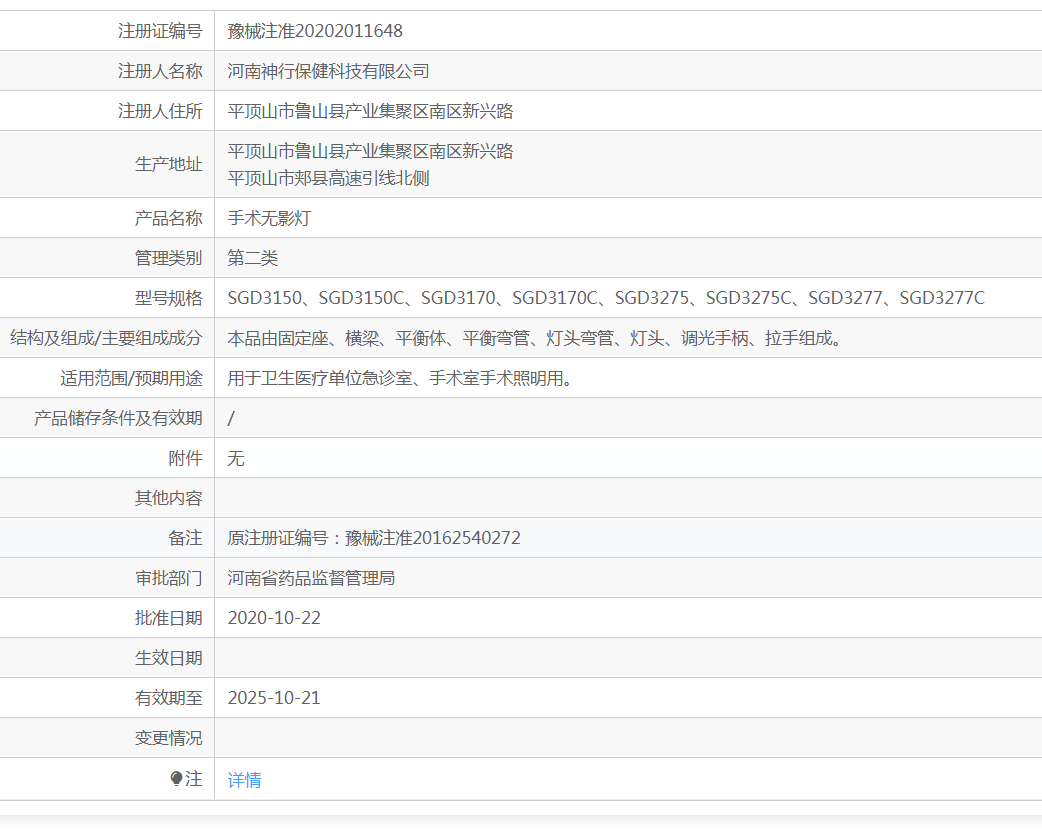The width and height of the screenshot is (1042, 835).
Task: Click the 结构及组成/主要组成成分 label
Action: pos(106,338)
